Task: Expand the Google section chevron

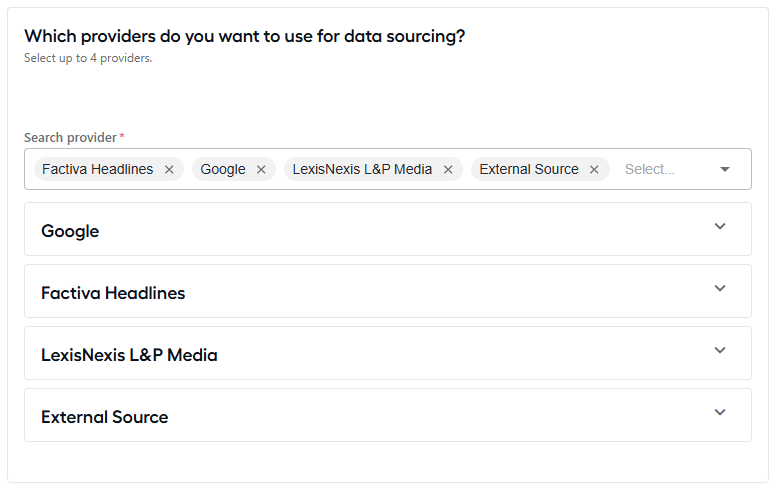Action: (720, 227)
